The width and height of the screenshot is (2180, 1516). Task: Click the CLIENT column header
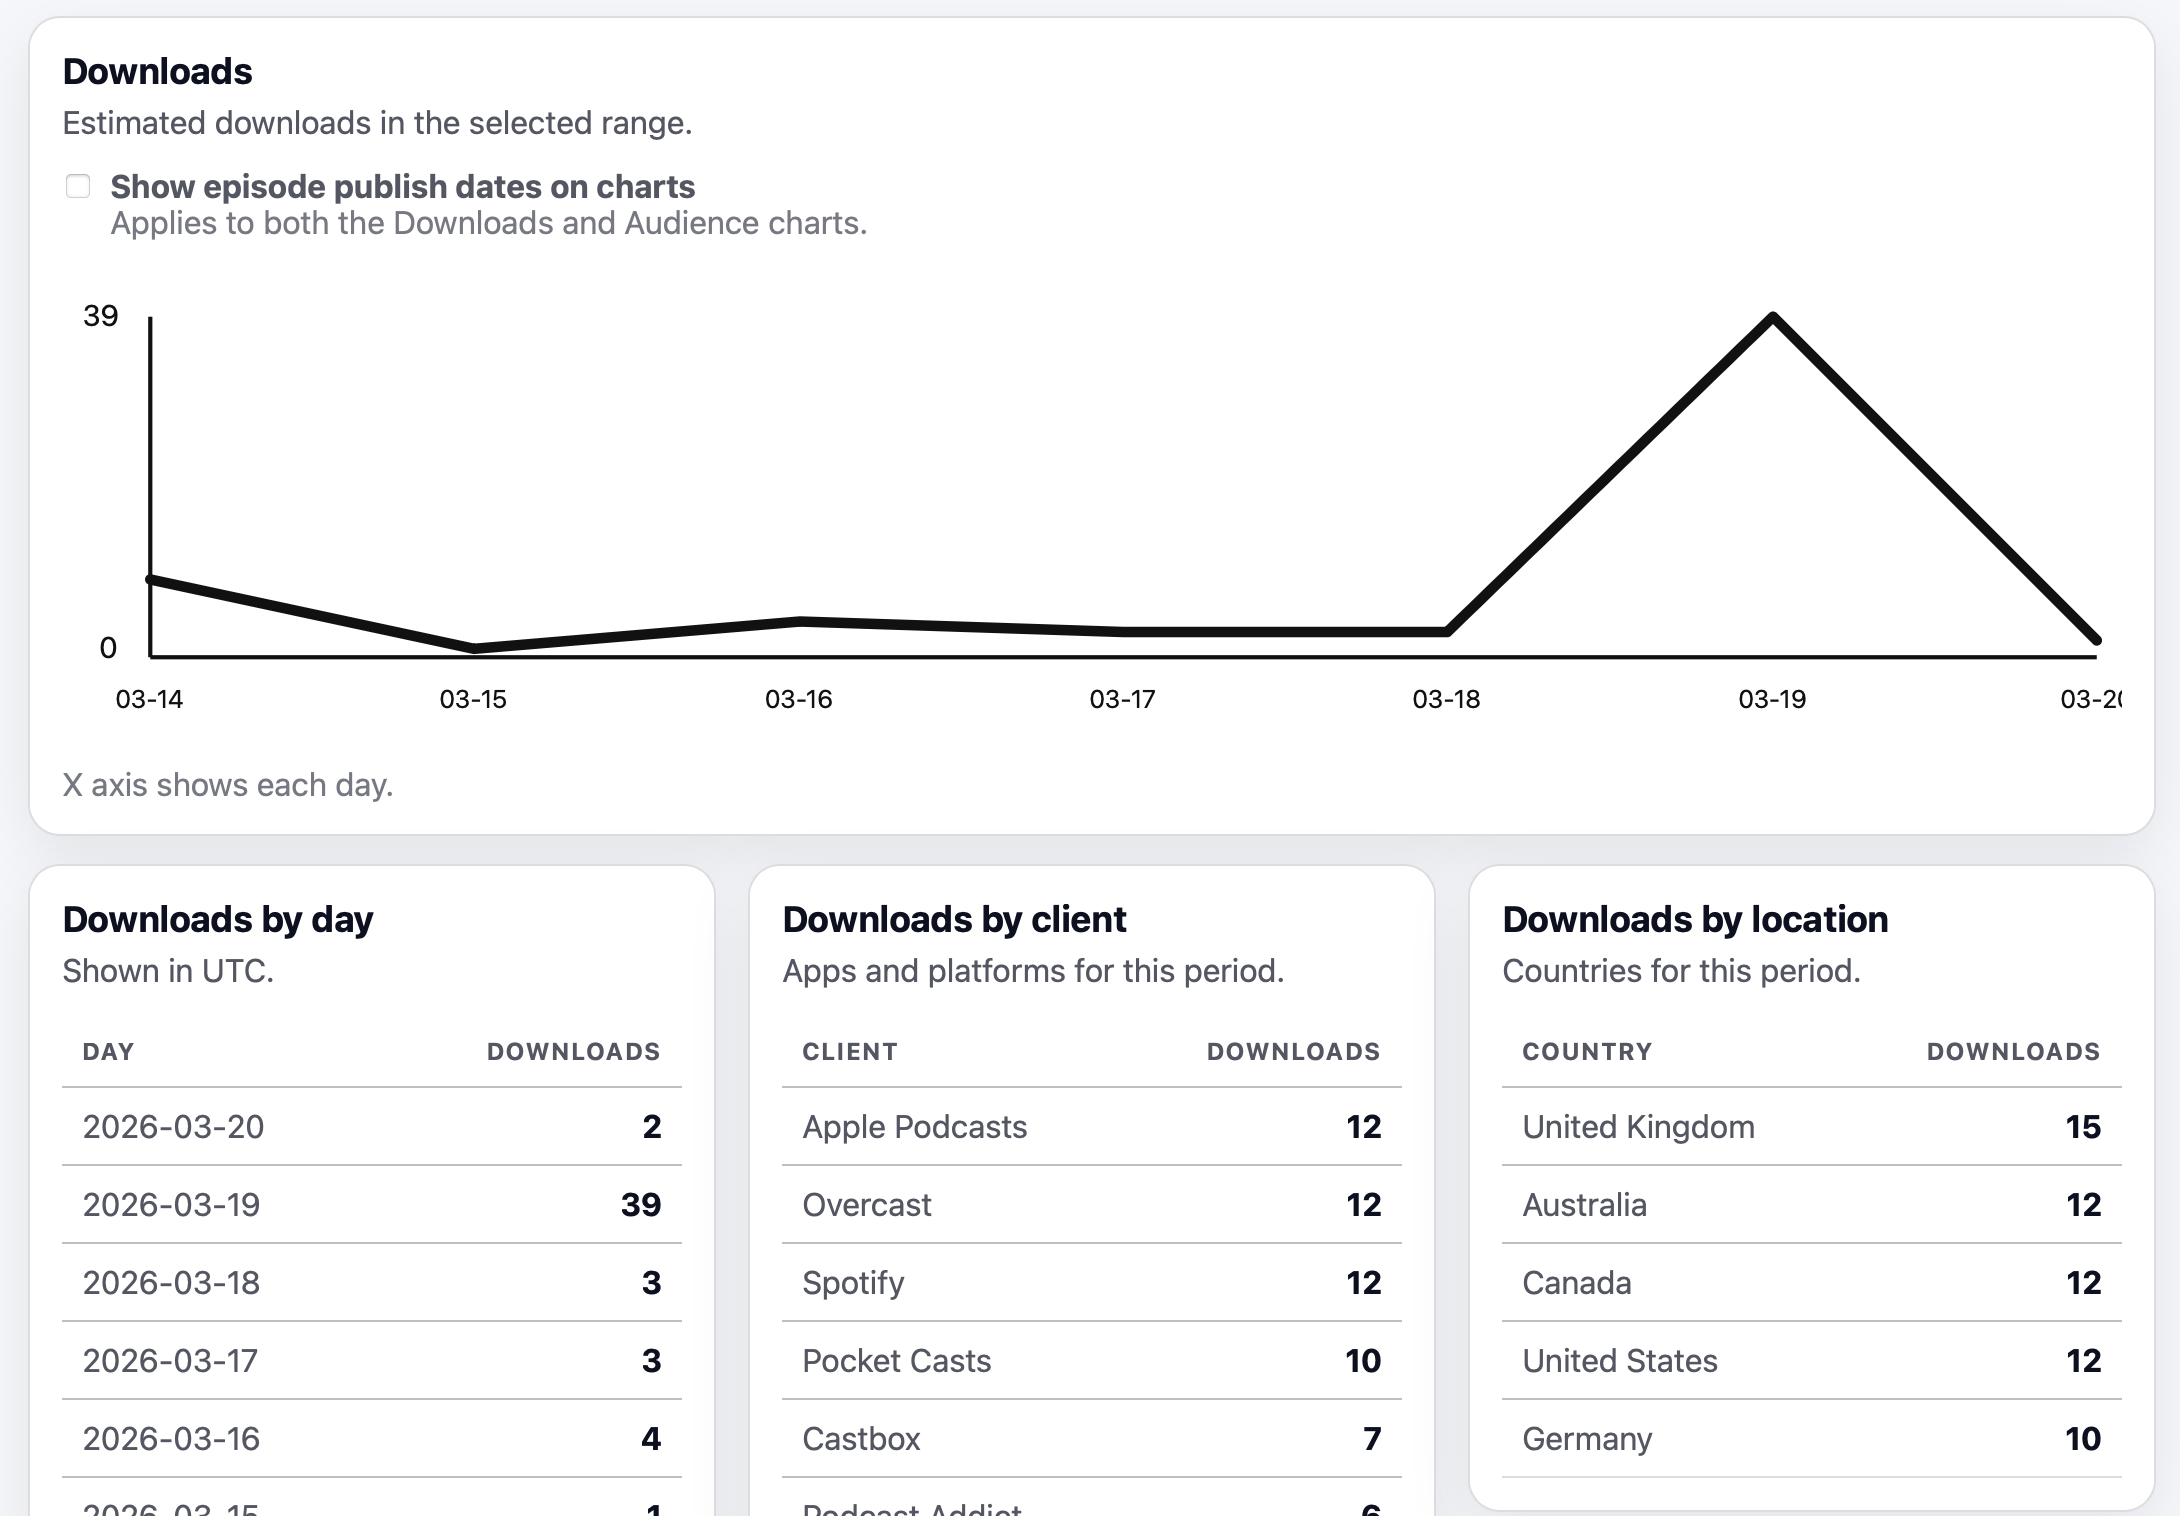[x=849, y=1052]
